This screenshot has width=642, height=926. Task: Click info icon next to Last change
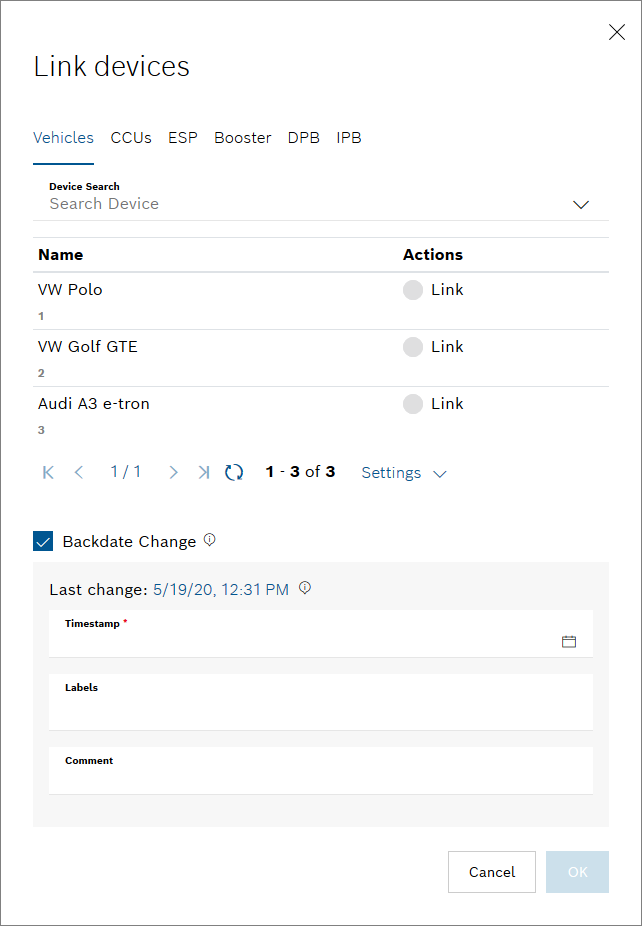coord(305,588)
